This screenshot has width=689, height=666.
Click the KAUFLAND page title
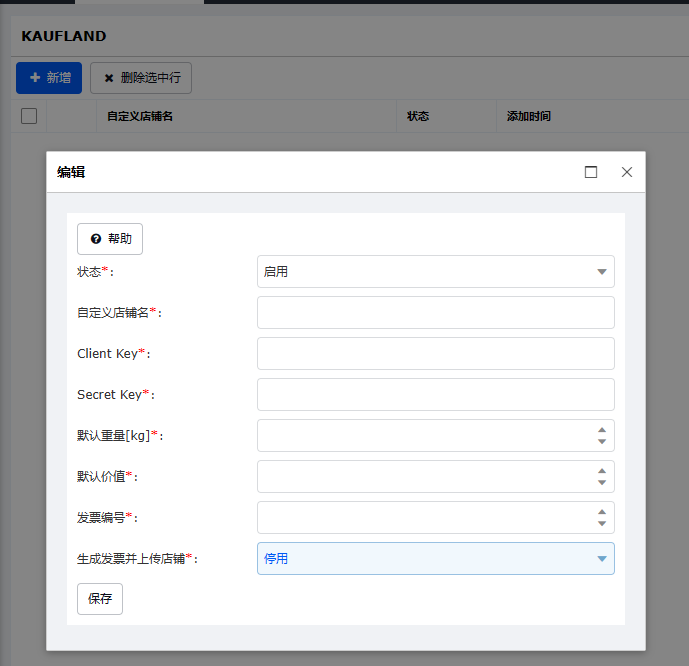64,36
